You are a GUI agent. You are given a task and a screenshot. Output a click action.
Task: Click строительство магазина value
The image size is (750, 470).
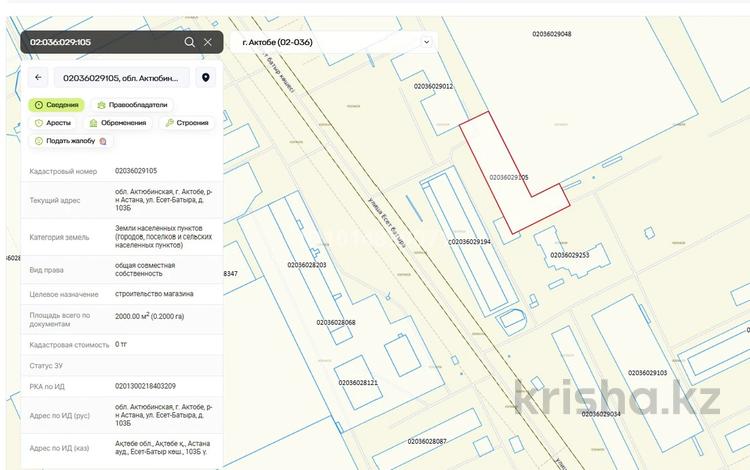pyautogui.click(x=154, y=294)
